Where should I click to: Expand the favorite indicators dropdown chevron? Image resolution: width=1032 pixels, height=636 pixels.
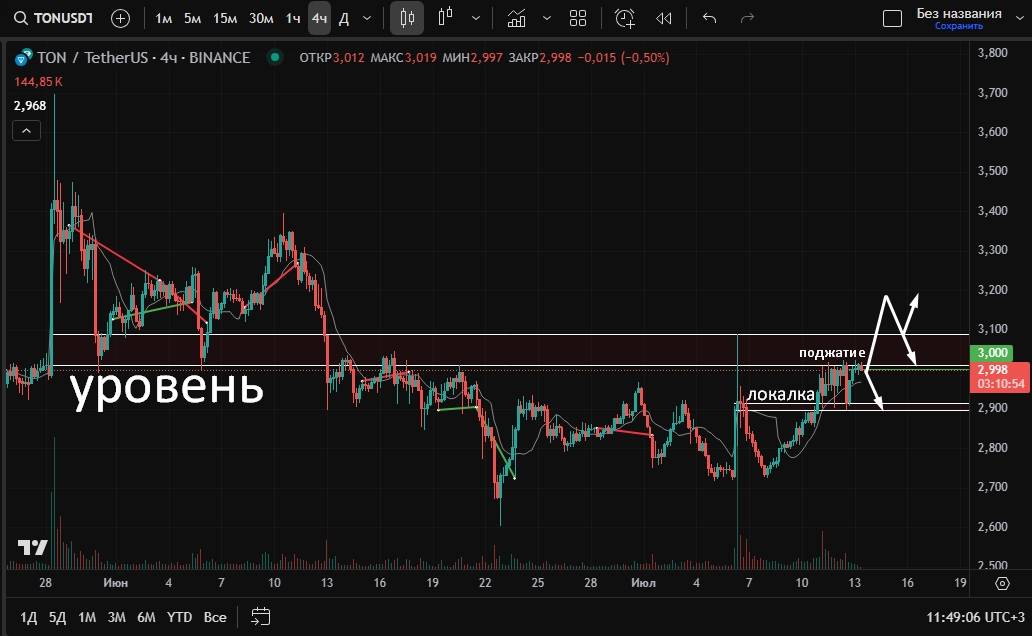(546, 18)
